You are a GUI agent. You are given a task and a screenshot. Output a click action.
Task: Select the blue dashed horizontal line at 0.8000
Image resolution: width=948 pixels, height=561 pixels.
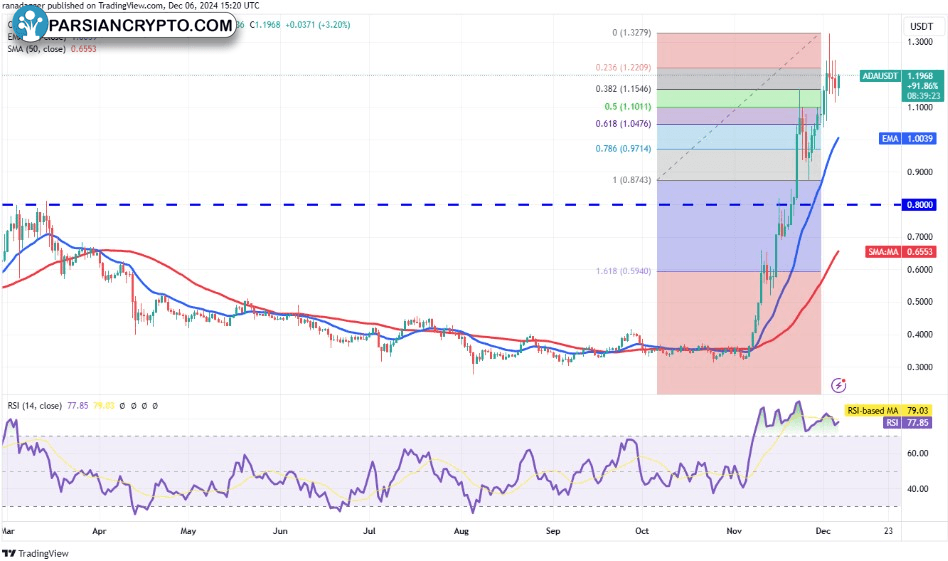coord(450,205)
